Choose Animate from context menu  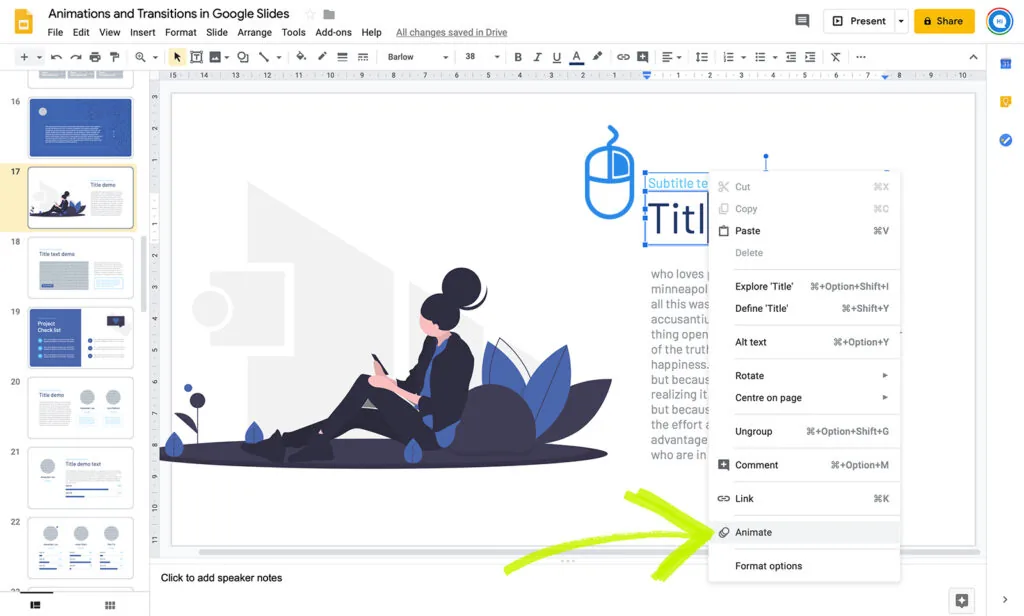(x=804, y=532)
